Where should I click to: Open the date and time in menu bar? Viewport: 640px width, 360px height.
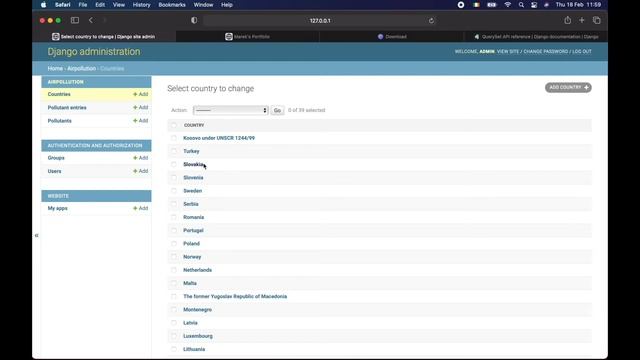pyautogui.click(x=578, y=5)
